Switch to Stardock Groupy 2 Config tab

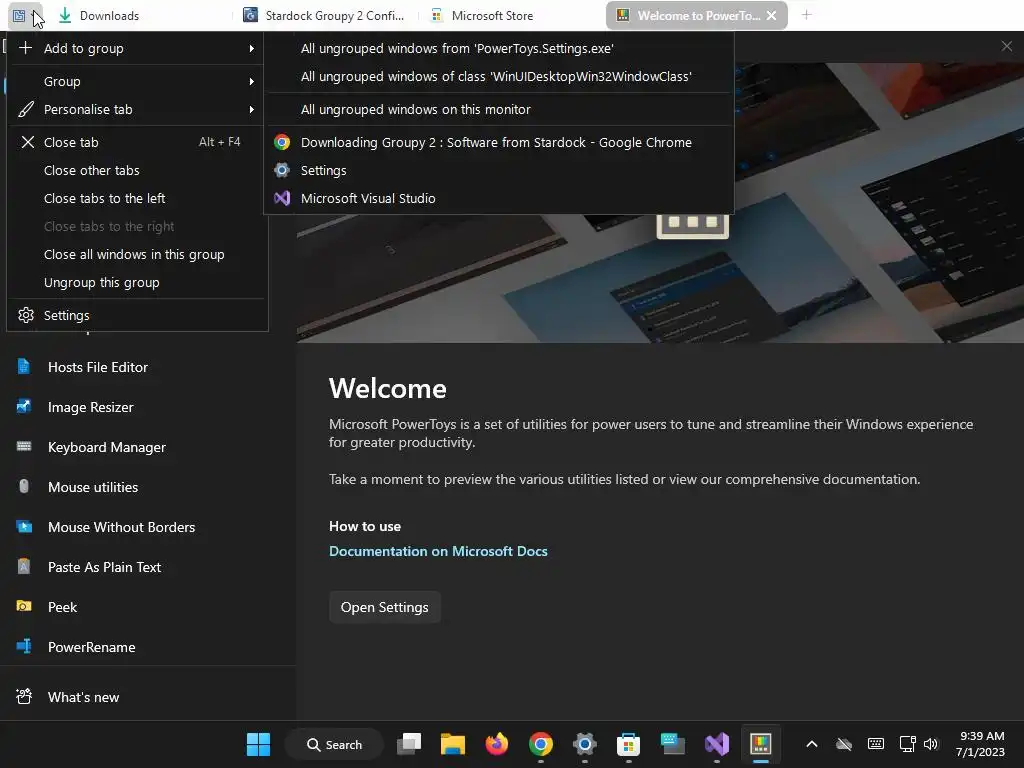coord(327,15)
